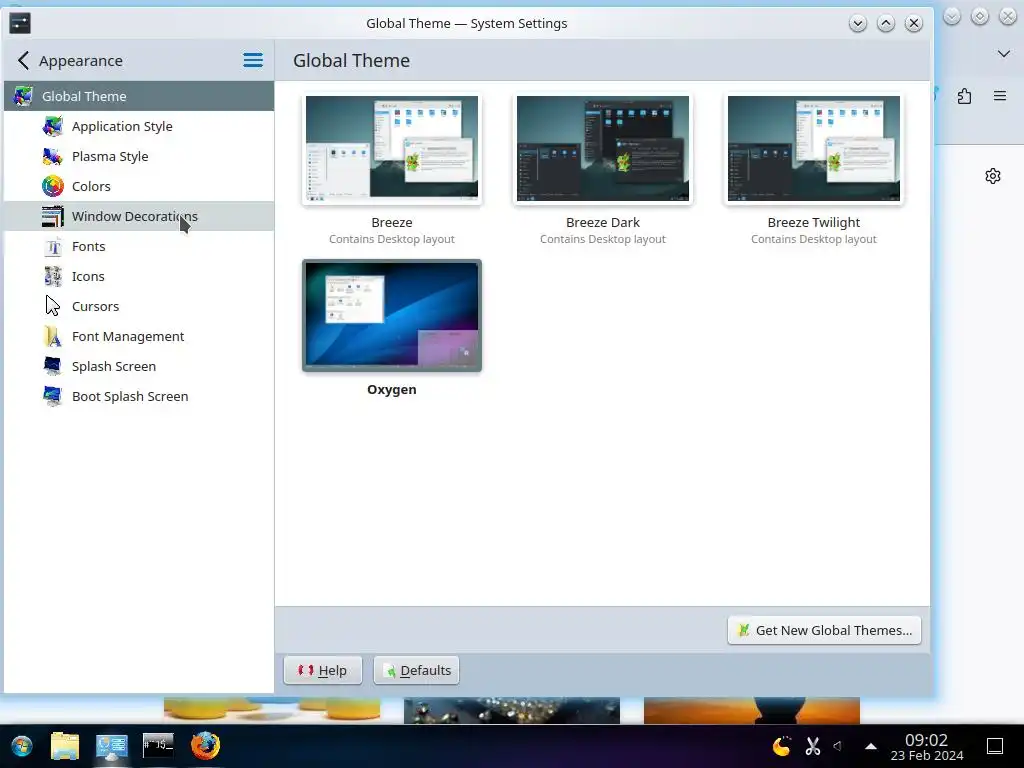Click the Fonts icon in sidebar

coord(53,246)
